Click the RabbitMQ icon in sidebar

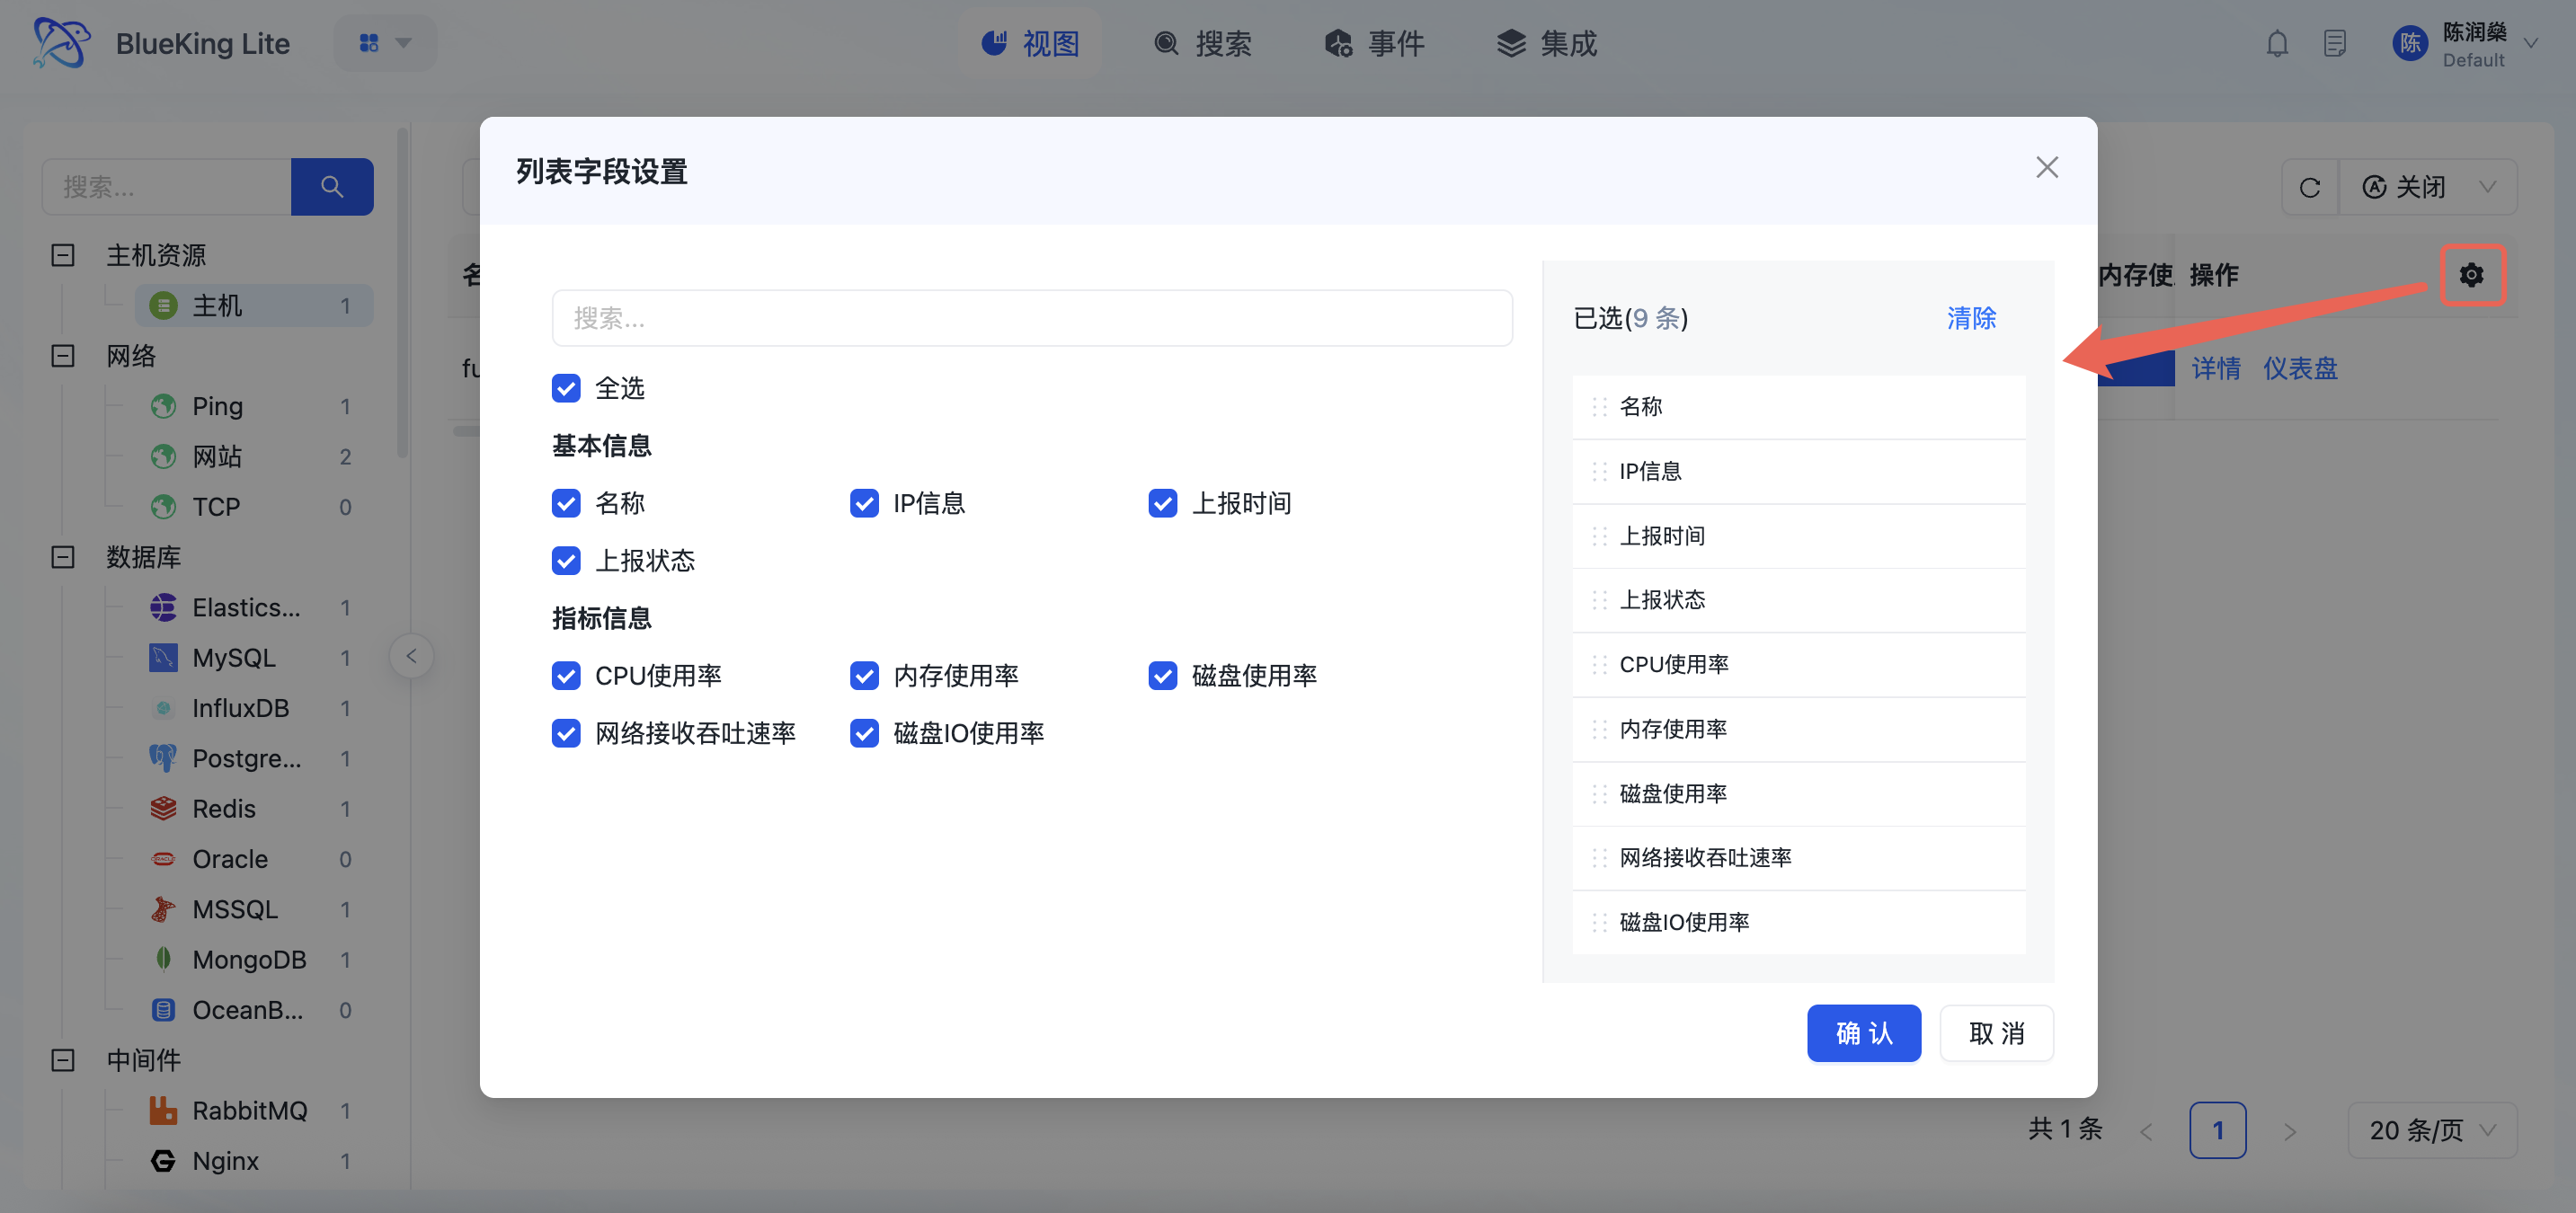click(x=163, y=1110)
